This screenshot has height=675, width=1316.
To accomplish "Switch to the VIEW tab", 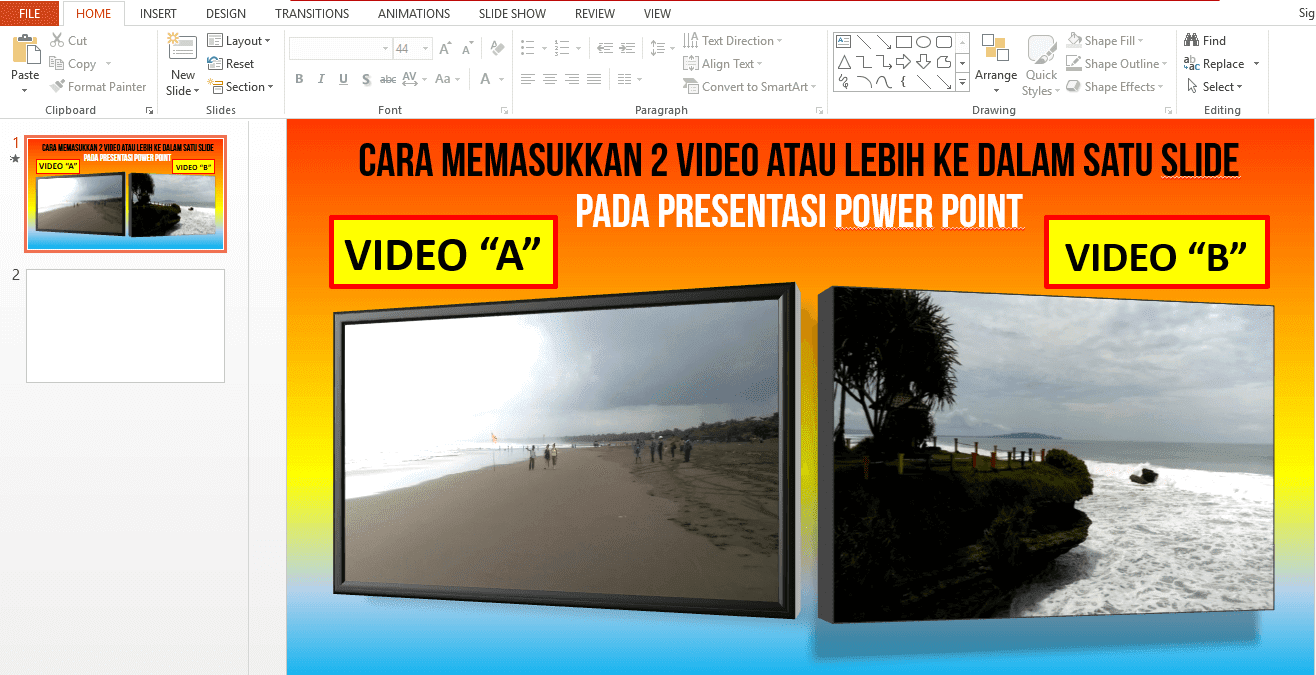I will [657, 14].
